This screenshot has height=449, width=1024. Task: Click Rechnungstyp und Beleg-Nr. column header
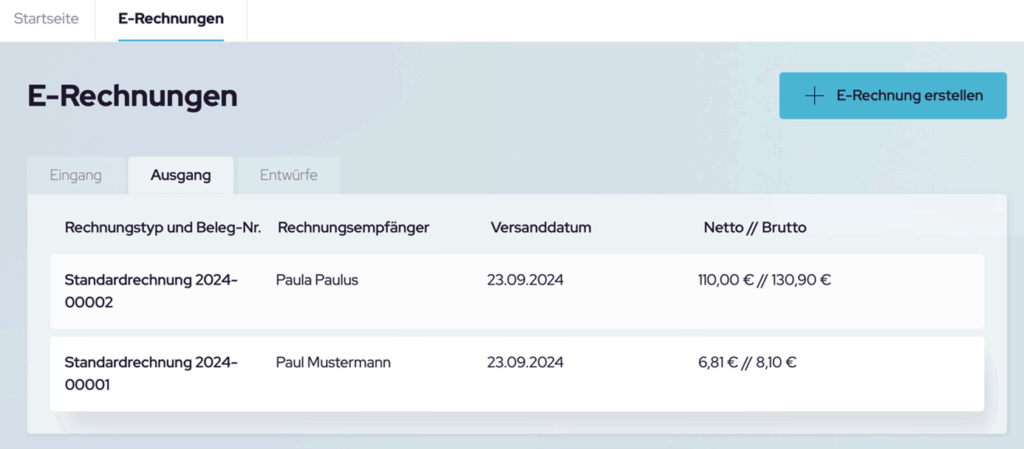pyautogui.click(x=163, y=228)
